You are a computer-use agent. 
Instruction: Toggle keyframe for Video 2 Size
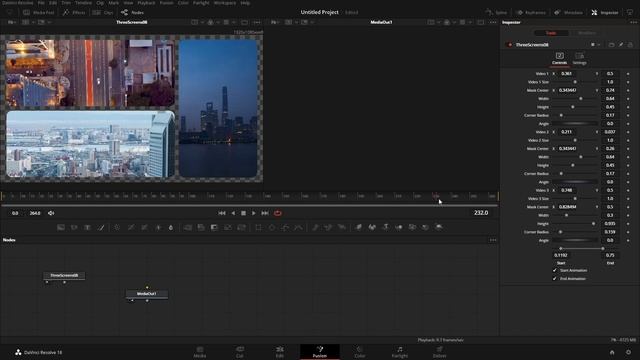(628, 140)
